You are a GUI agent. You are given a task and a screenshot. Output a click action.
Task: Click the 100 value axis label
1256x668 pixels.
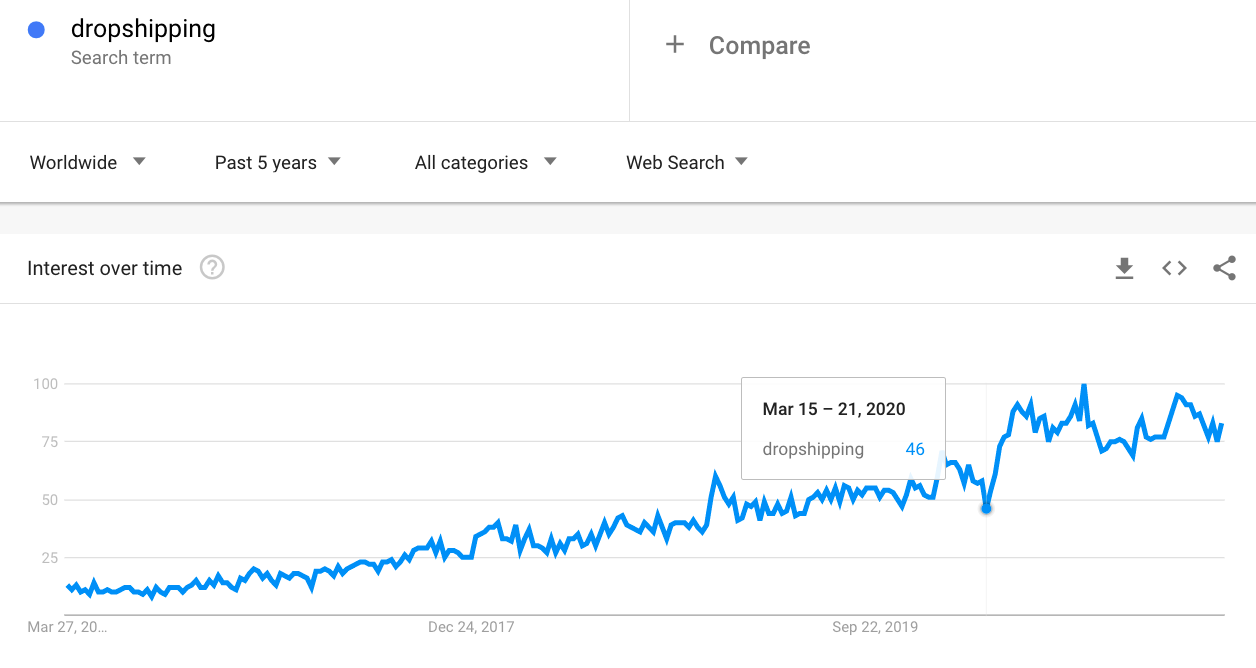pos(46,384)
